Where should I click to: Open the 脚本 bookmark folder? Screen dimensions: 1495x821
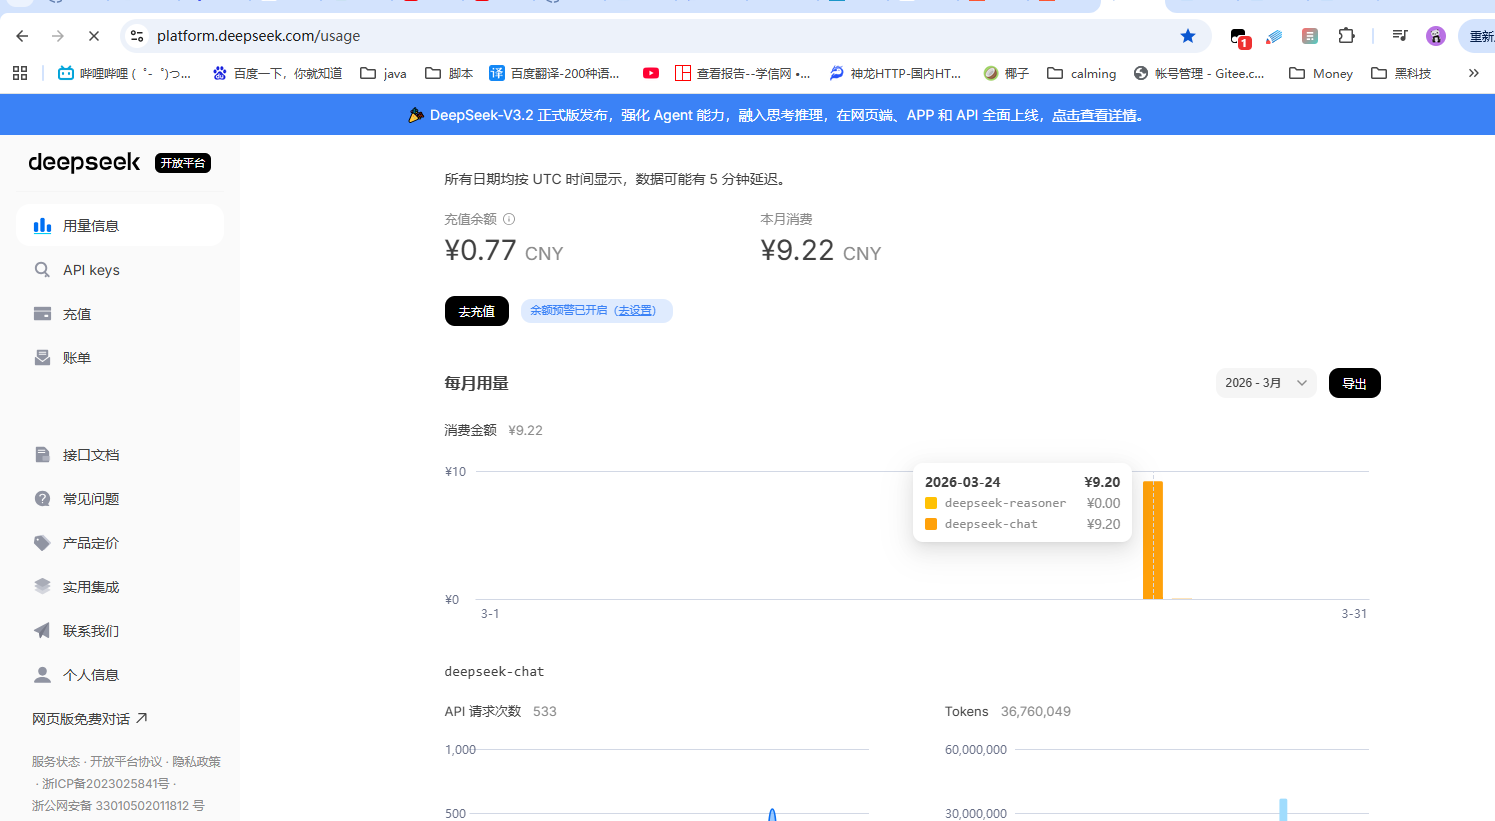point(449,73)
